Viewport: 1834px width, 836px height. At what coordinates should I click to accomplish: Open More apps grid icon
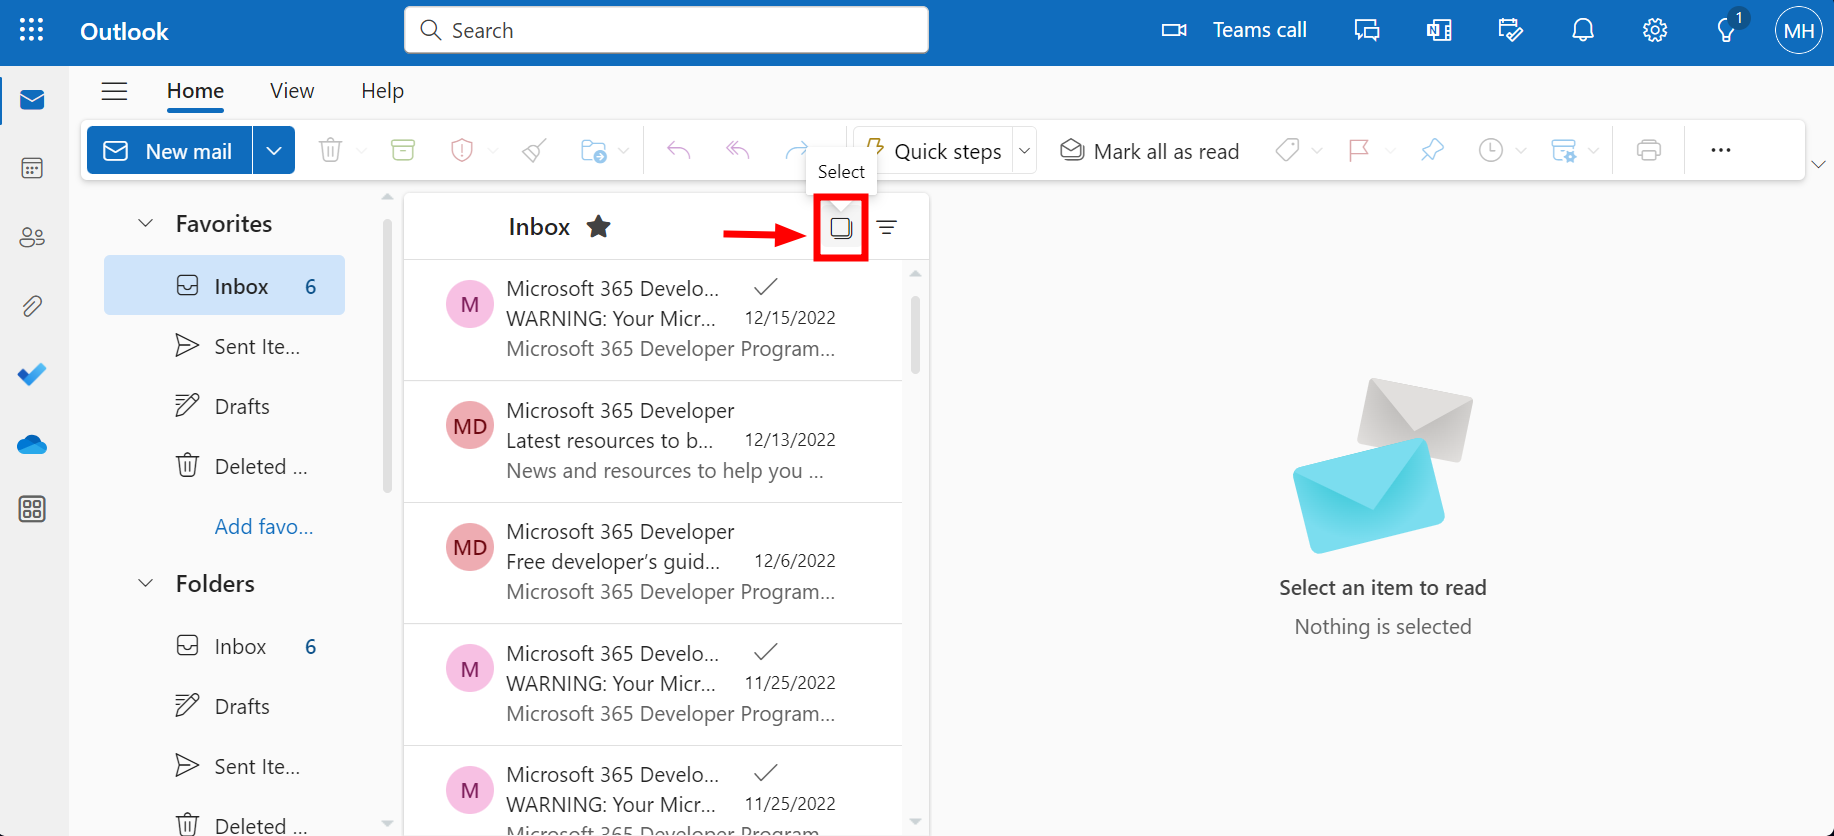tap(32, 509)
